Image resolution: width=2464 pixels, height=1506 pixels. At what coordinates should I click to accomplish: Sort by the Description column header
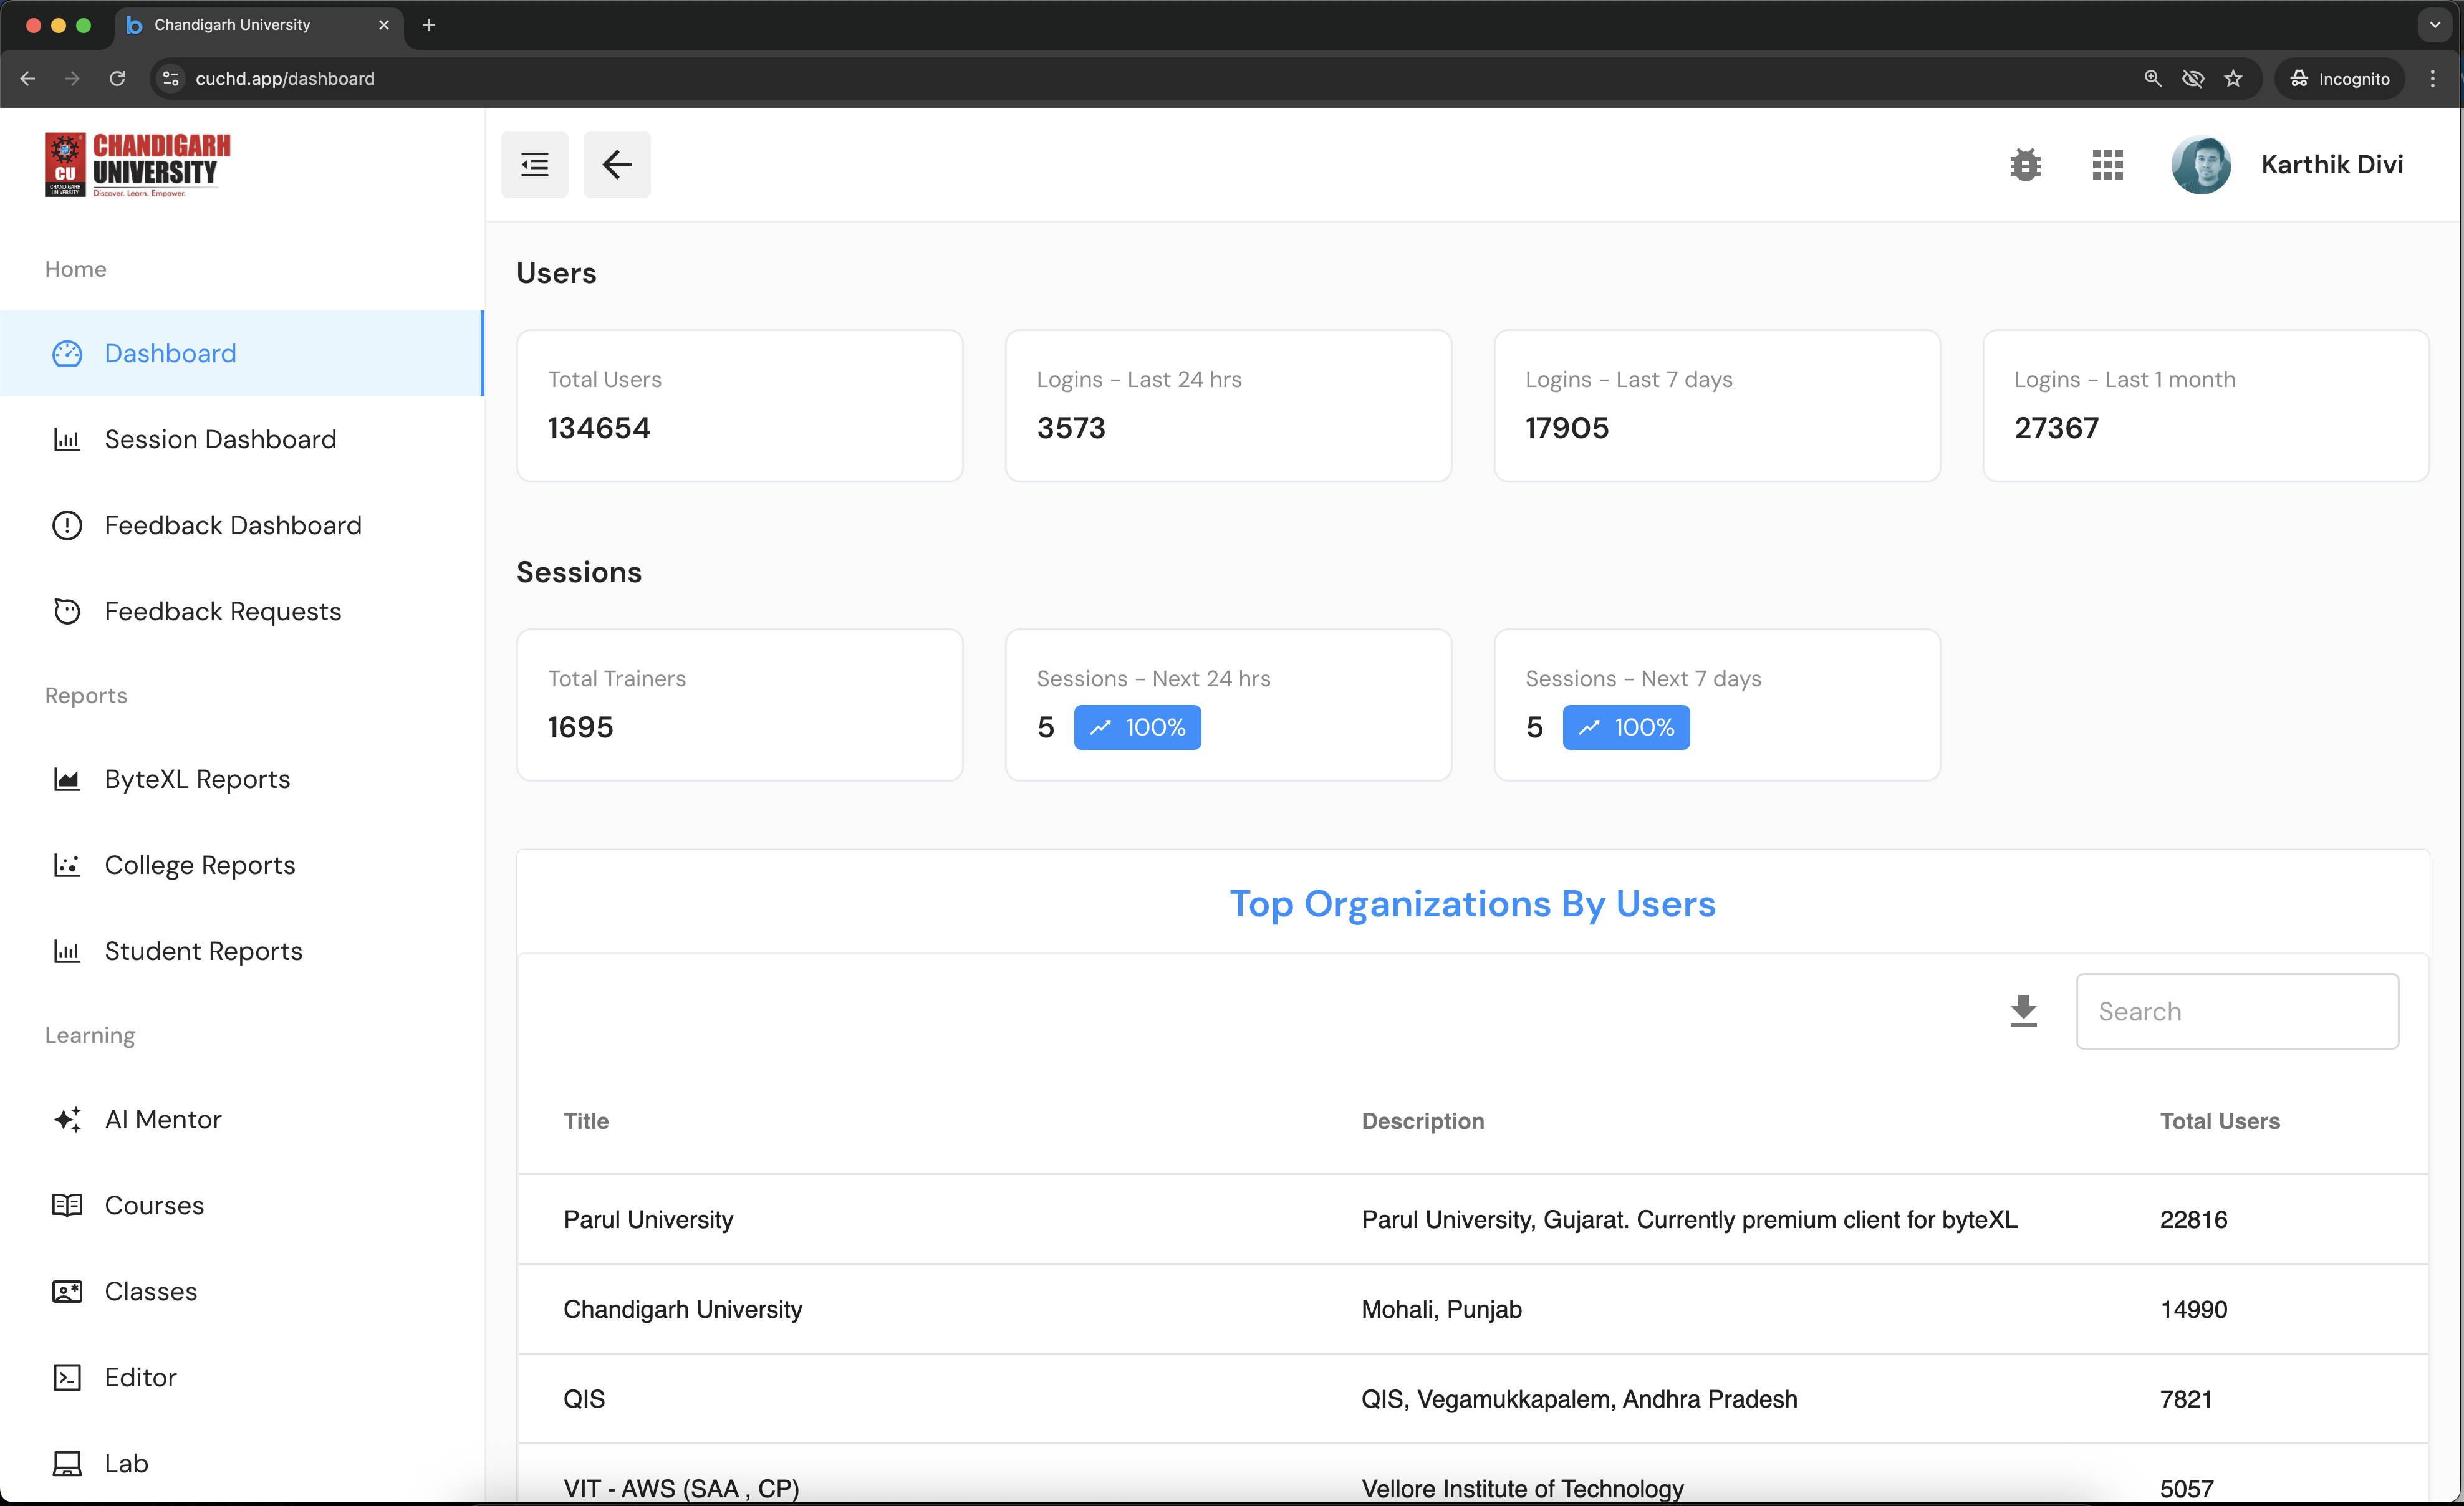[x=1423, y=1121]
